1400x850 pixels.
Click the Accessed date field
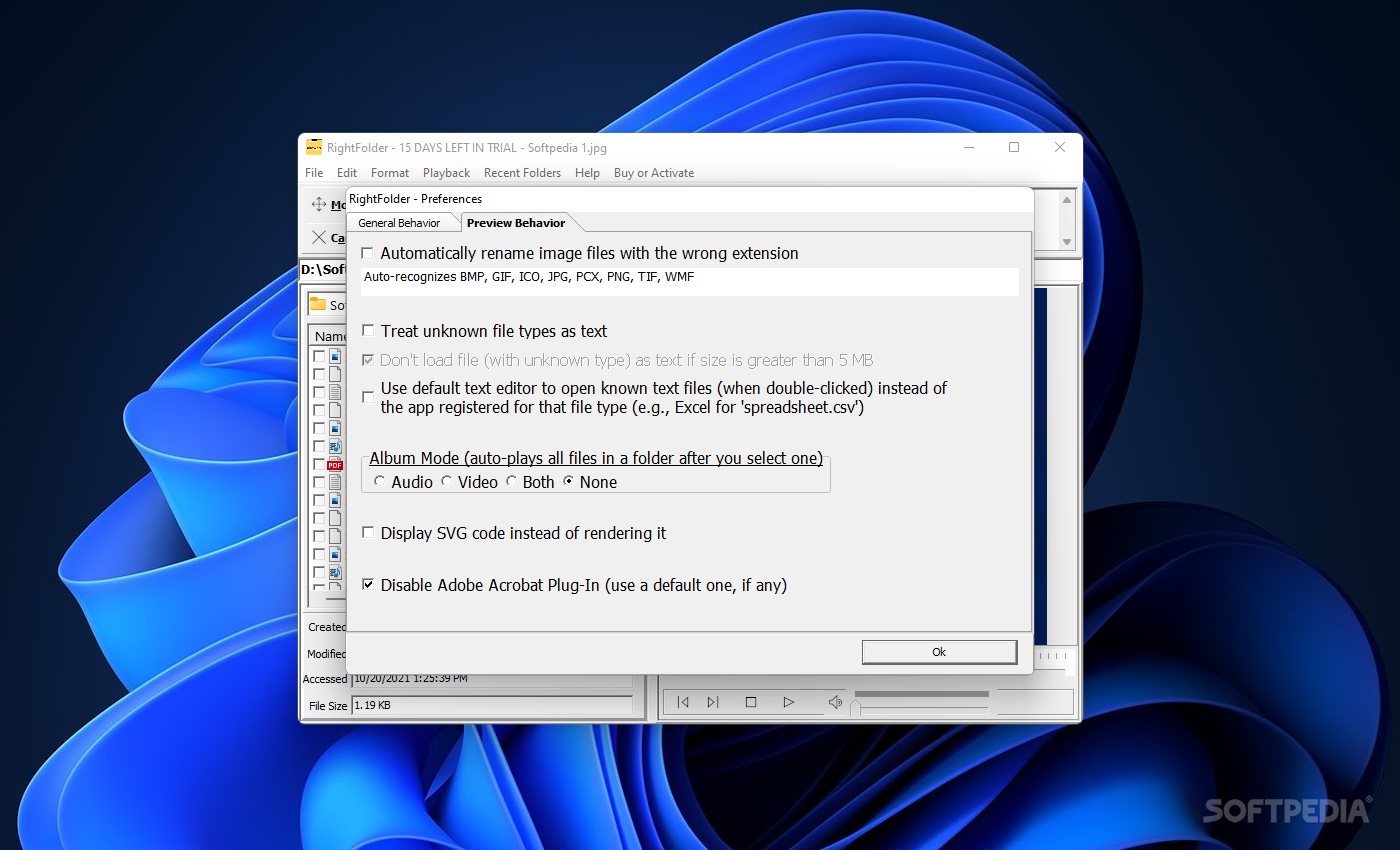pyautogui.click(x=492, y=678)
